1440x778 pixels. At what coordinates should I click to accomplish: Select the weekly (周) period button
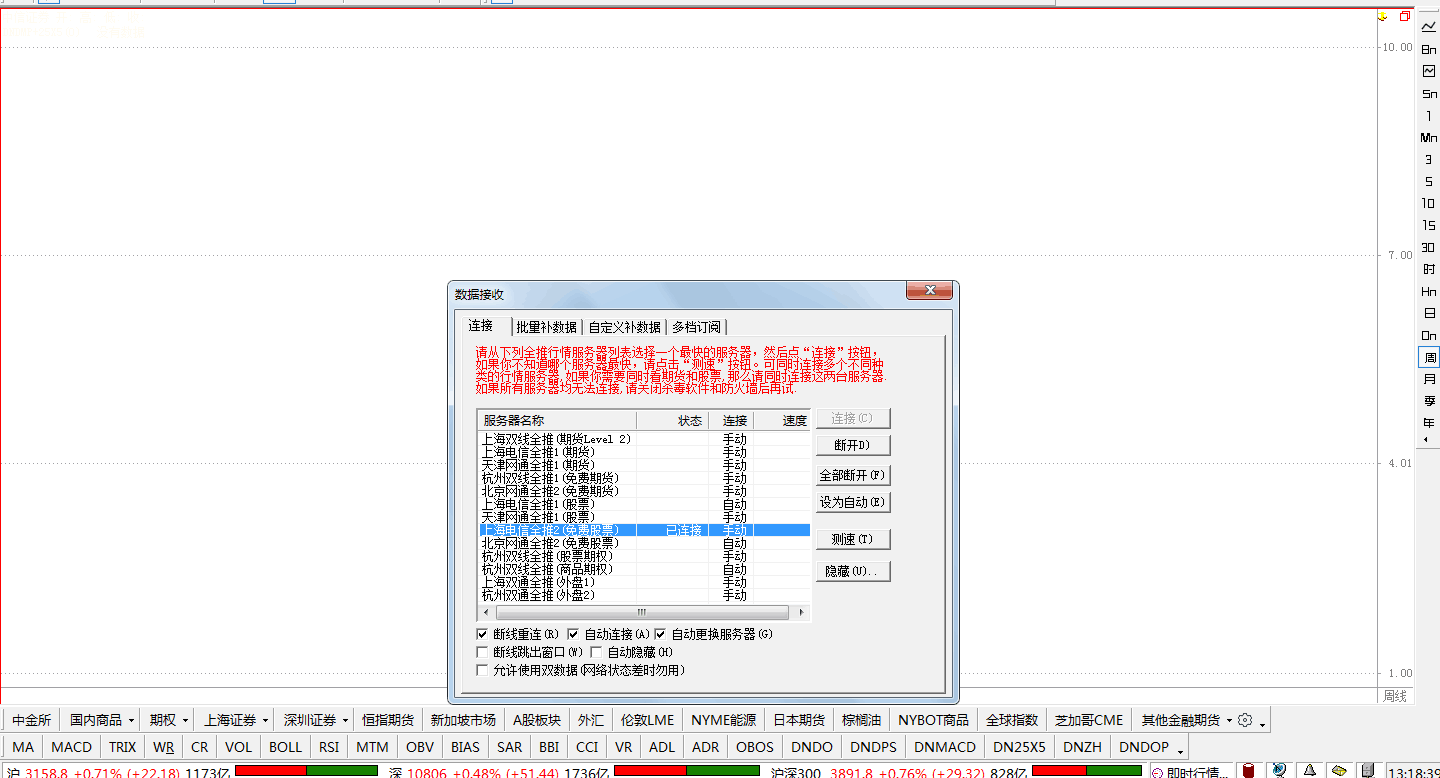[x=1429, y=357]
